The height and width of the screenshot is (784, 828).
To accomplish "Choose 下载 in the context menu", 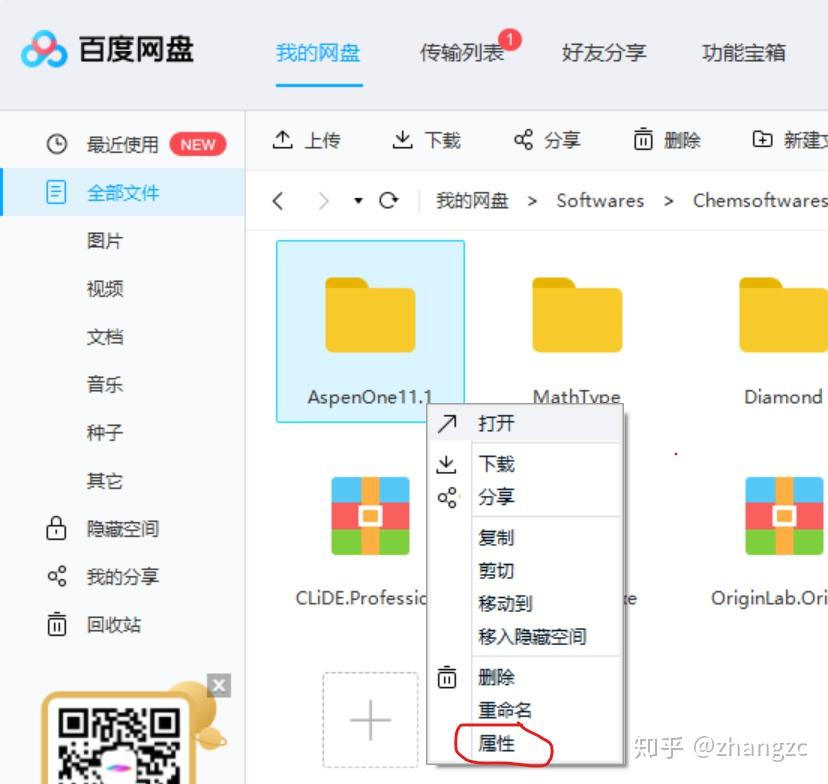I will 525,464.
